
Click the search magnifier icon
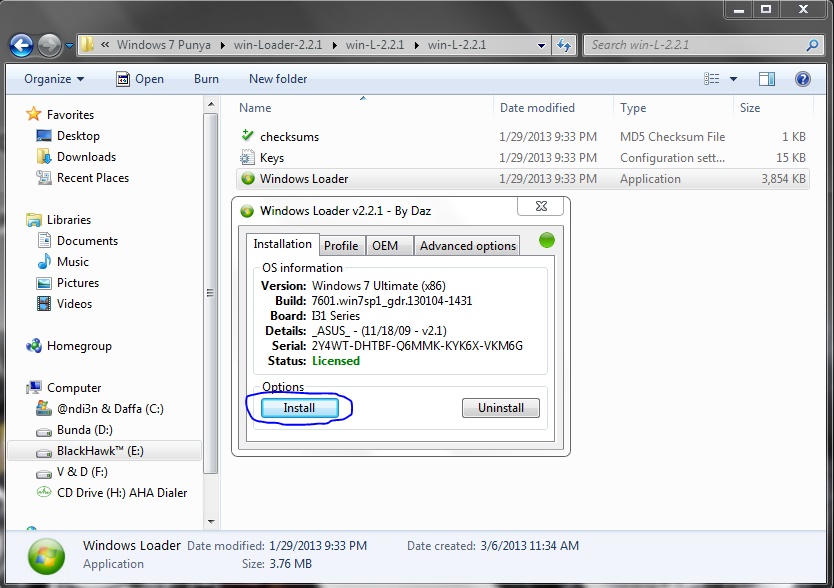pos(812,45)
